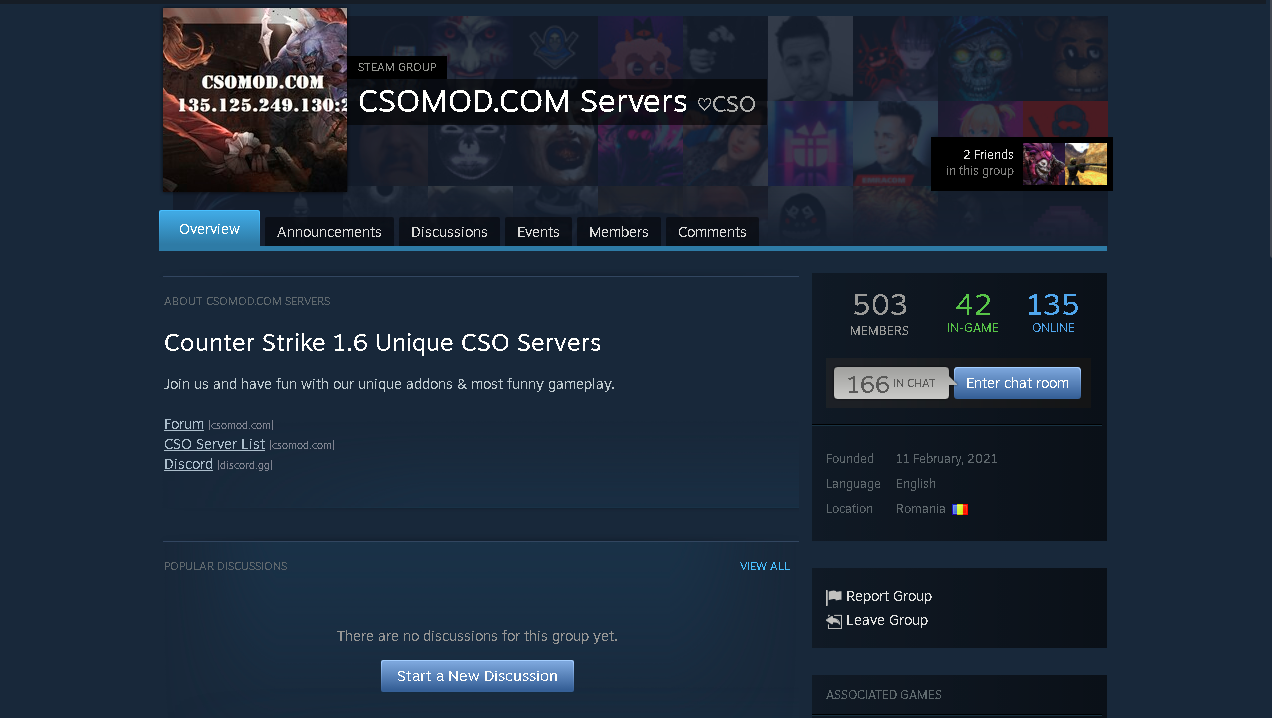Screen dimensions: 1272x718
Task: Click the CSOMOD.COM Servers group title
Action: [x=523, y=101]
